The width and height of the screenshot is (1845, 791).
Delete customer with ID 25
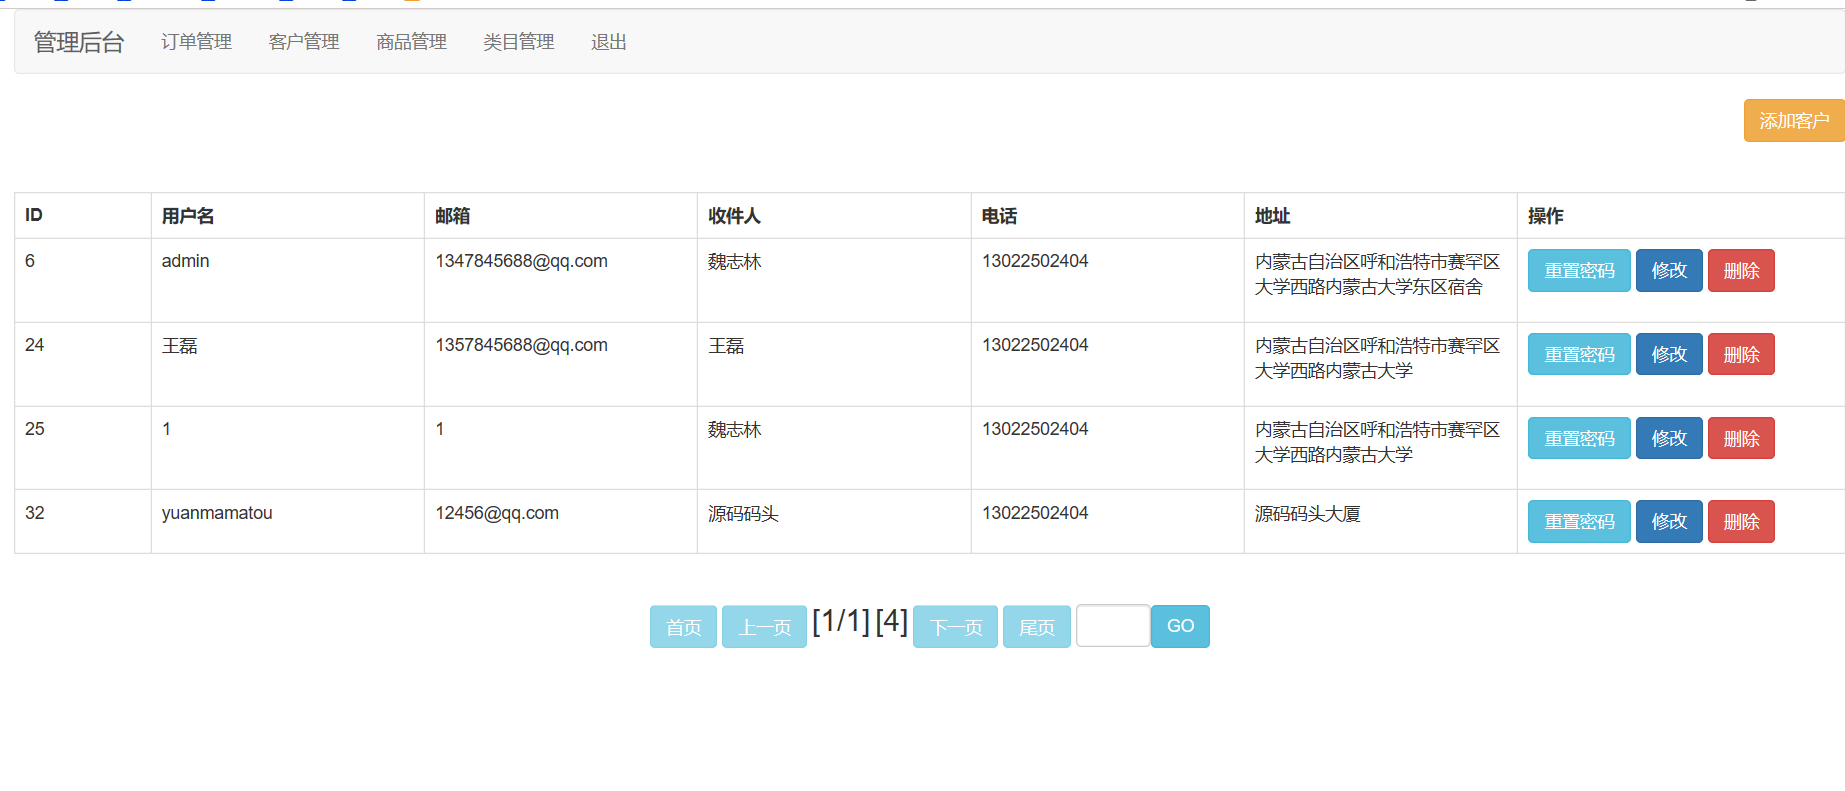click(x=1740, y=439)
